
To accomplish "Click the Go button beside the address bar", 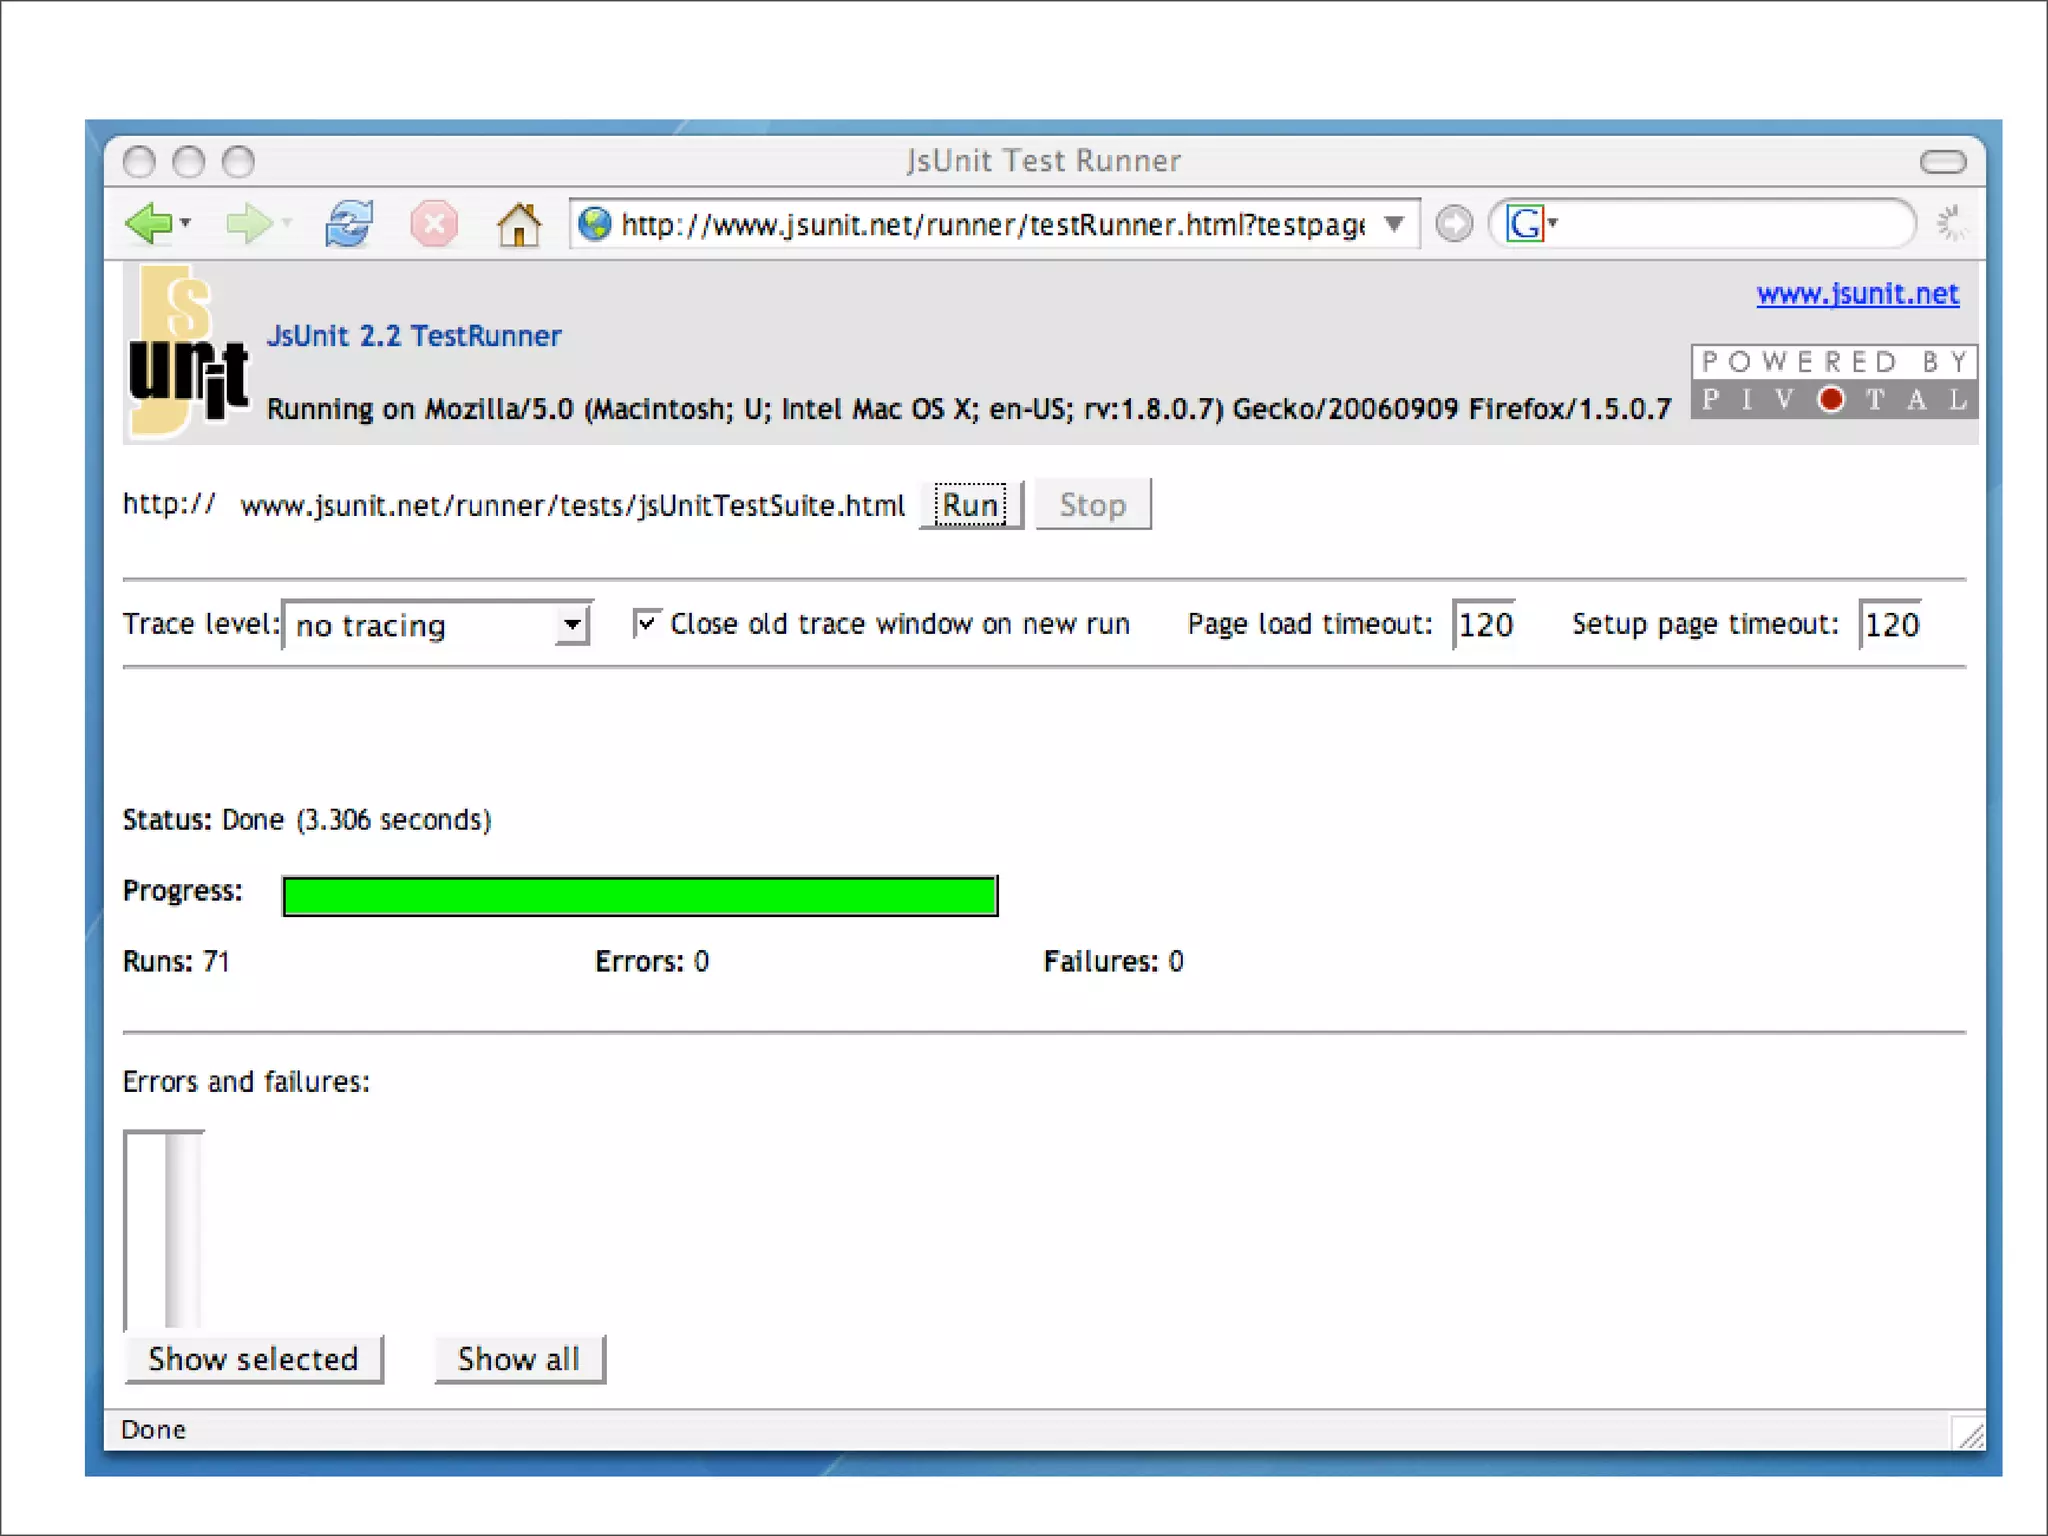I will click(1454, 223).
